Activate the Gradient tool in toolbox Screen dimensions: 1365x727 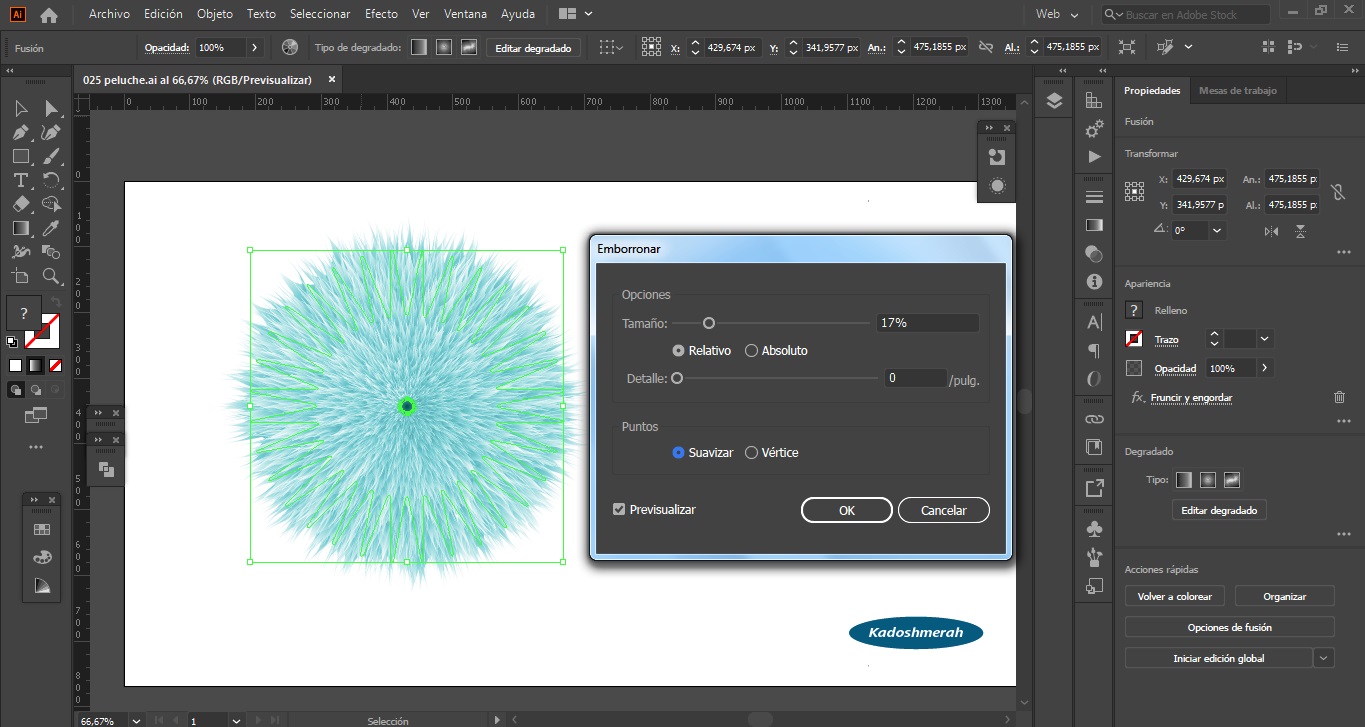point(20,228)
